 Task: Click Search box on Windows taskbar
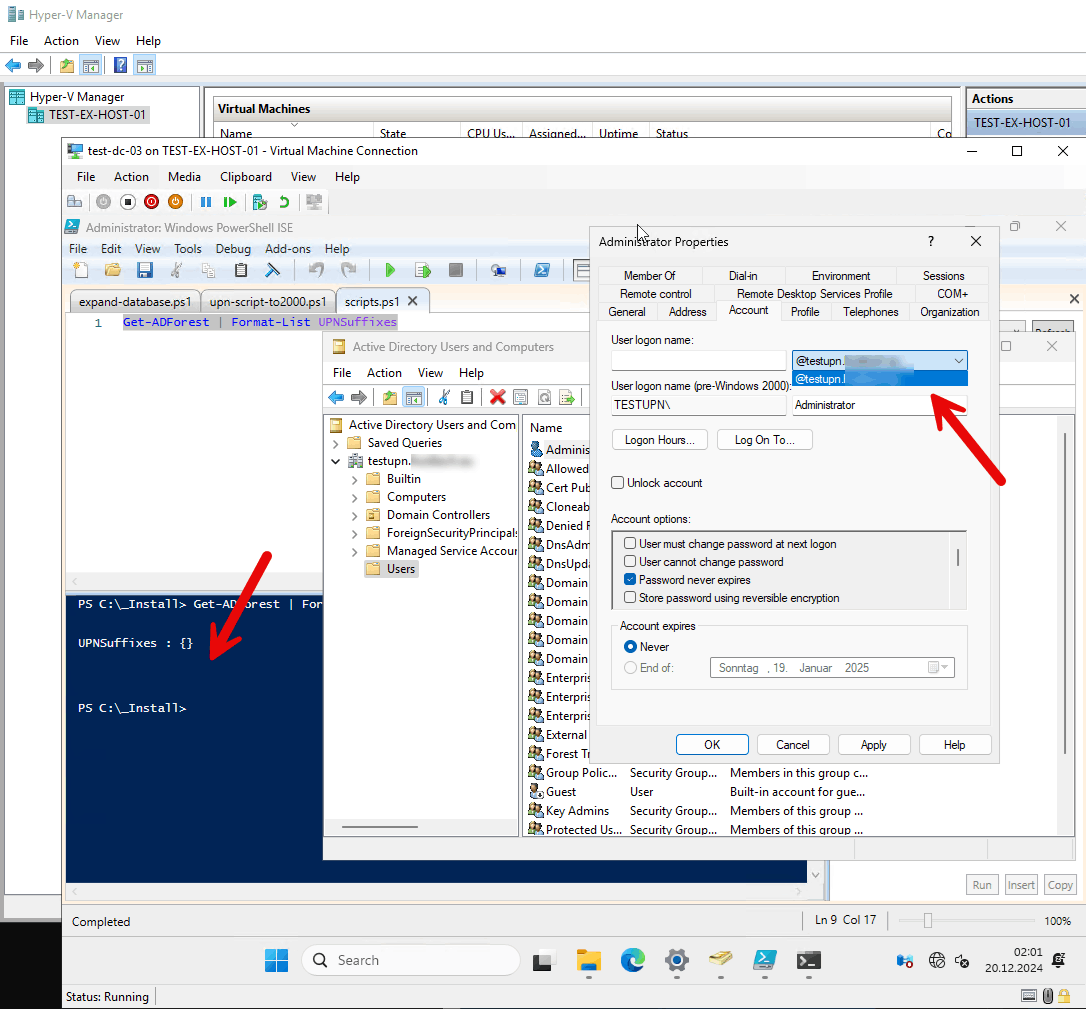click(411, 960)
